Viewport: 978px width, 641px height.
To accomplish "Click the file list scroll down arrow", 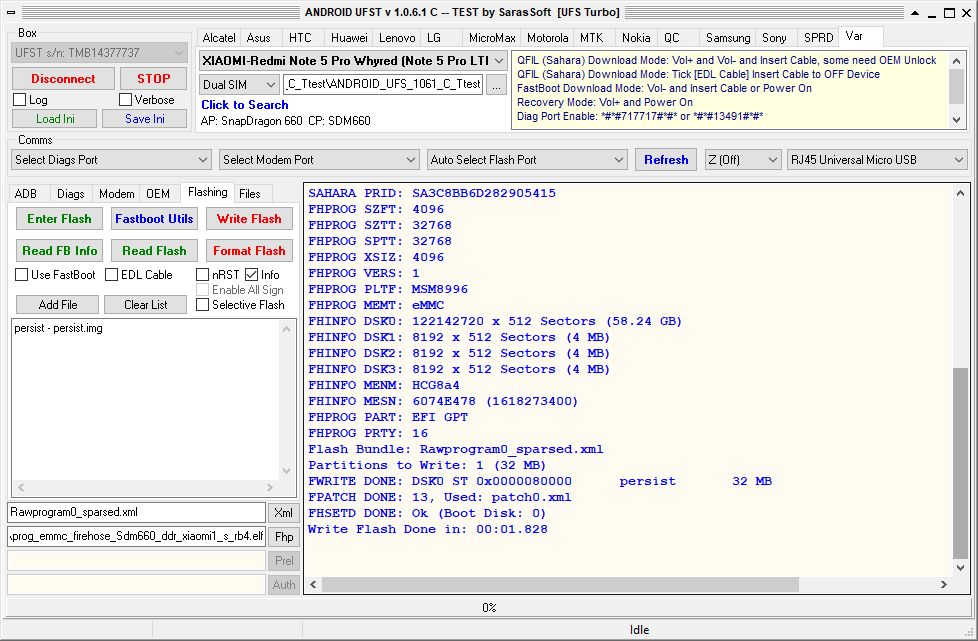I will click(x=286, y=471).
